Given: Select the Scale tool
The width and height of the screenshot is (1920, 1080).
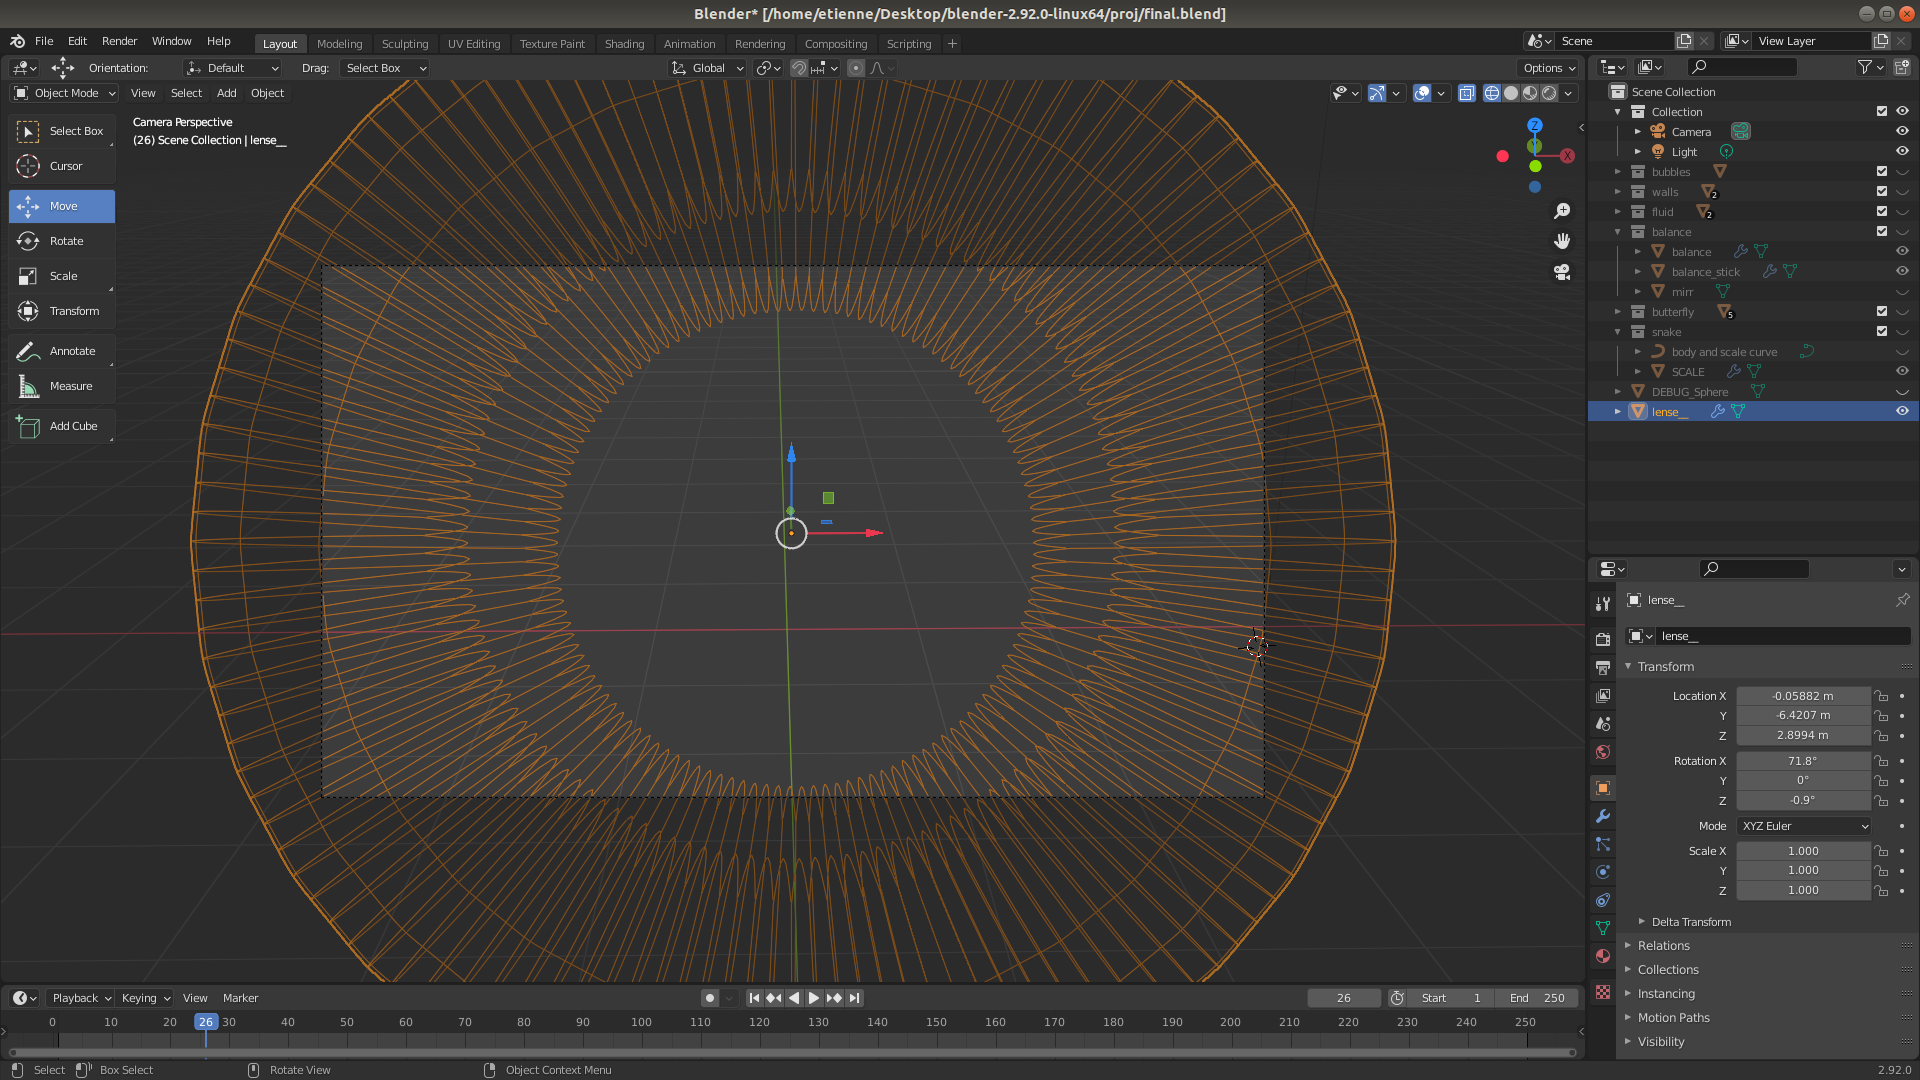Looking at the screenshot, I should 61,276.
